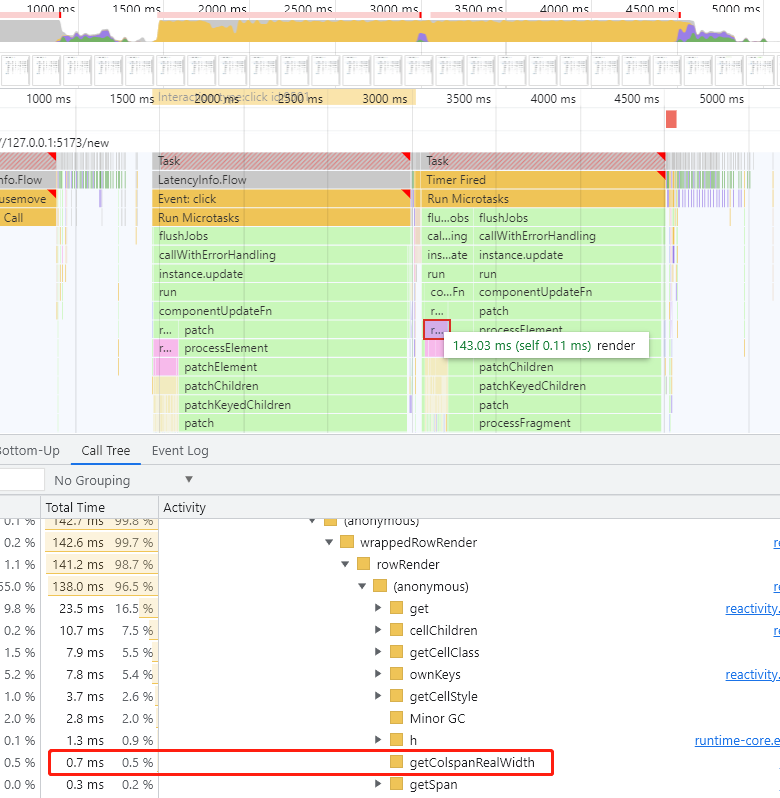Select the patchElement flame bar
780x798 pixels.
point(293,367)
